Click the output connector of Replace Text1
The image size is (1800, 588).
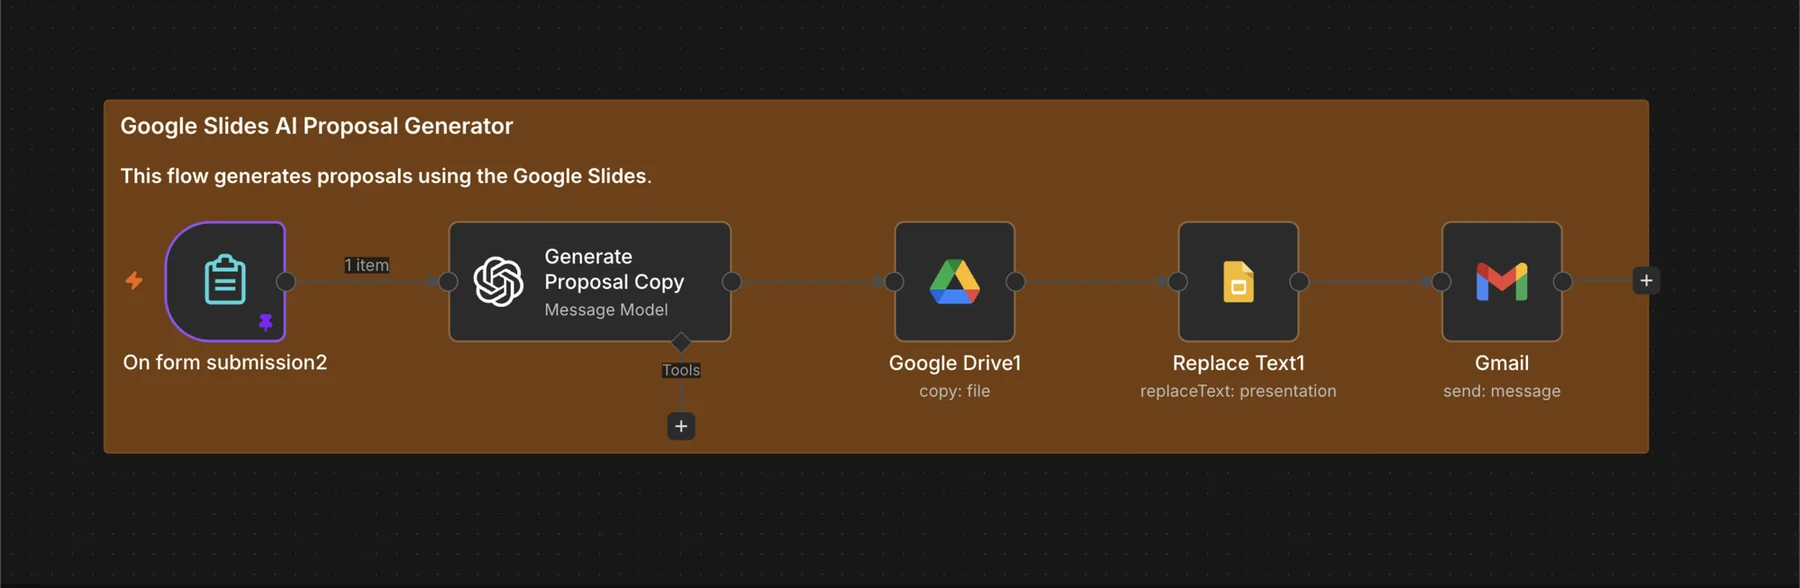click(x=1300, y=282)
